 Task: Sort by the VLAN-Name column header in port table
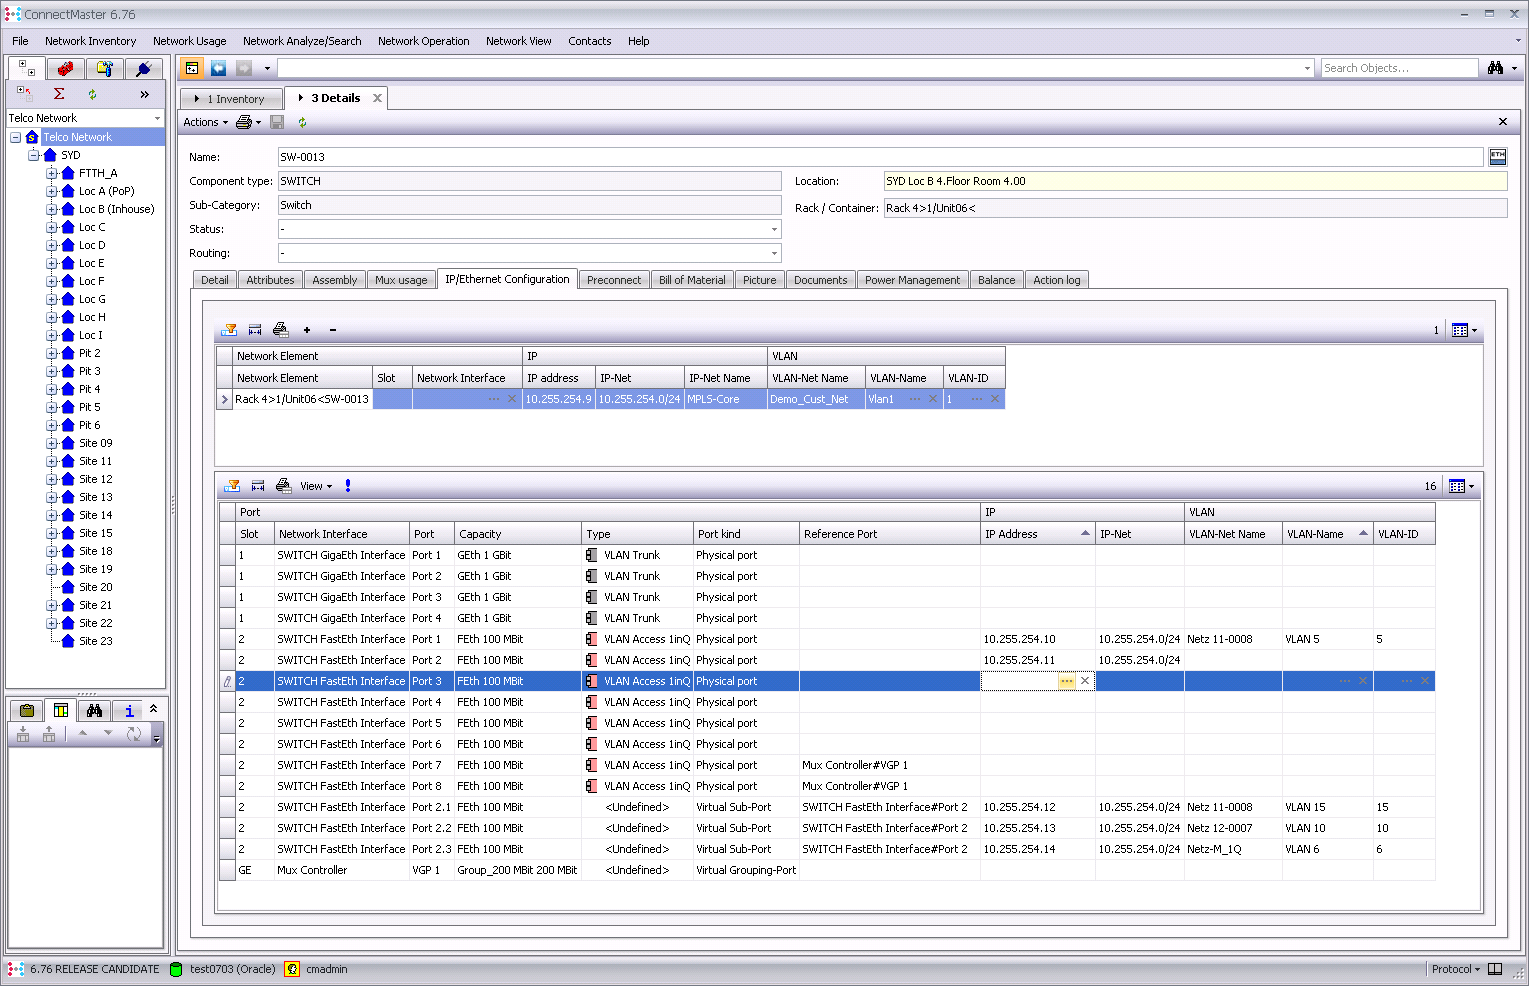(x=1327, y=534)
